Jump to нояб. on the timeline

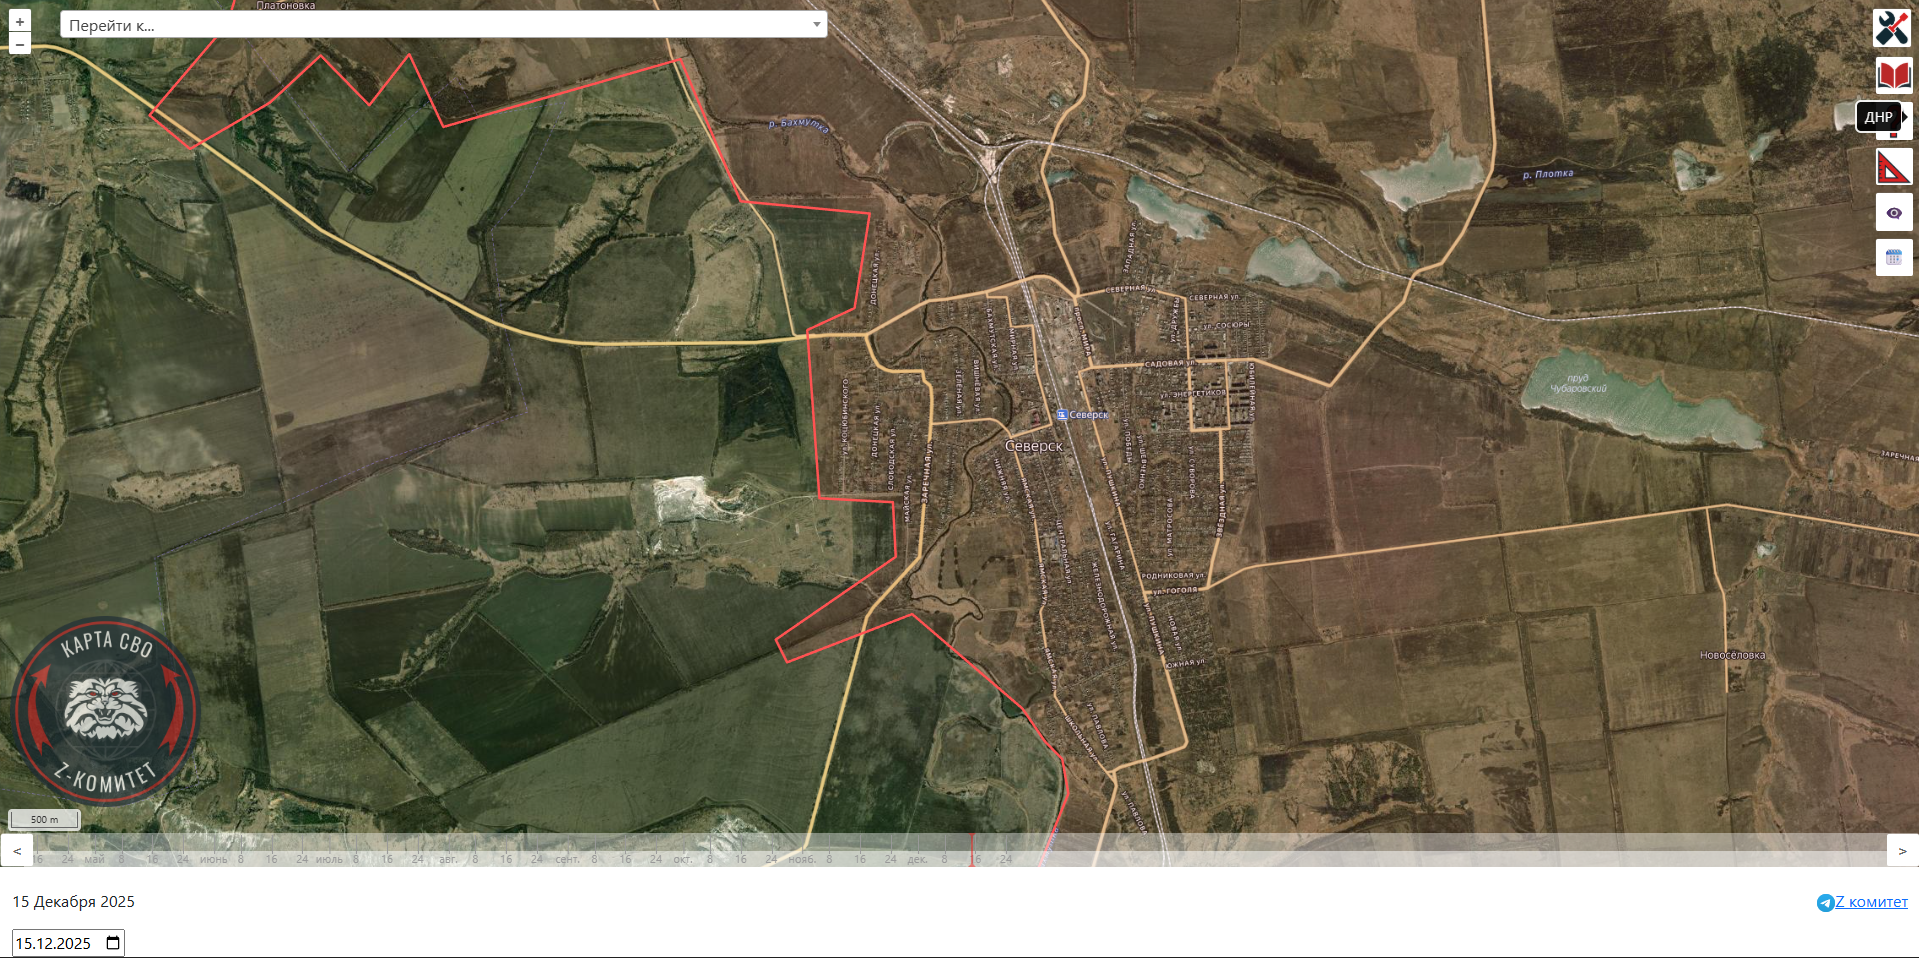(802, 859)
